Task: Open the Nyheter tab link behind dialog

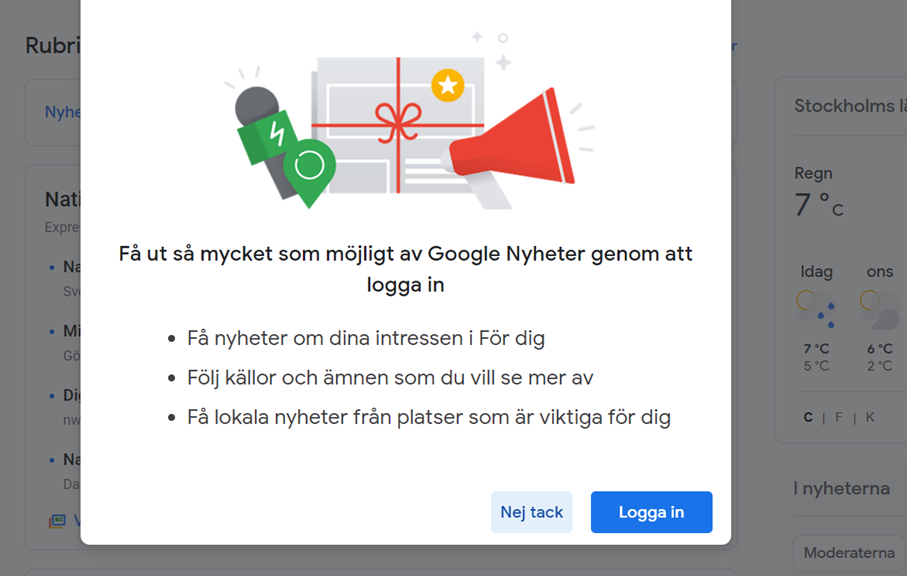Action: [62, 112]
